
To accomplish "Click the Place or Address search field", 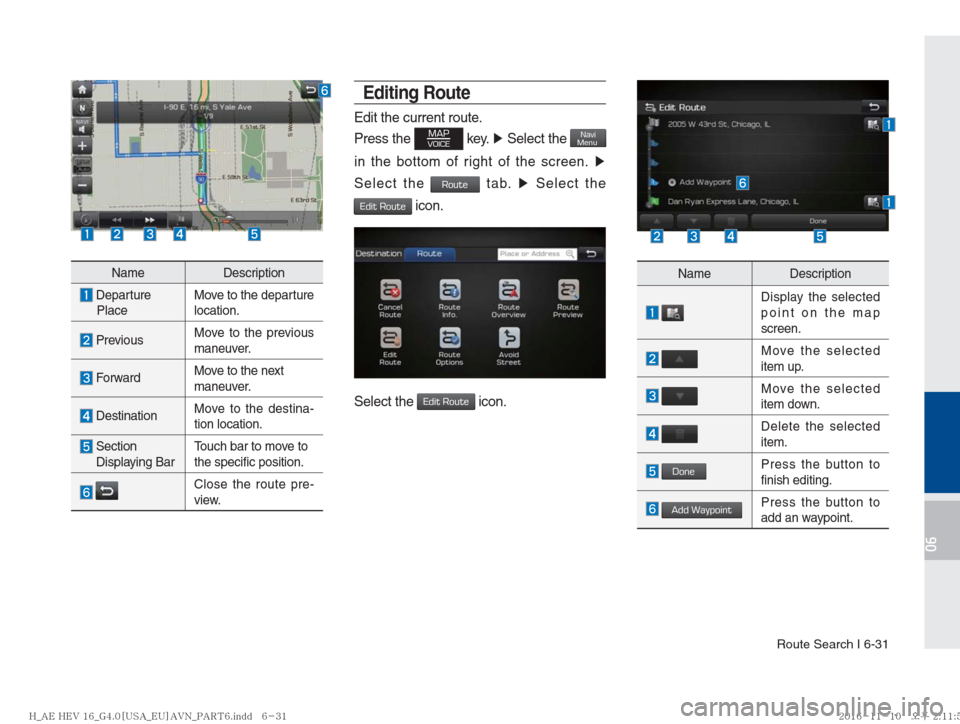I will click(536, 253).
